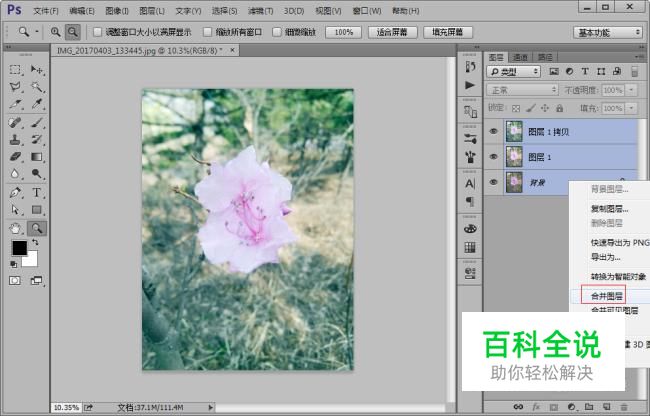
Task: Select the Eraser tool
Action: click(x=15, y=157)
